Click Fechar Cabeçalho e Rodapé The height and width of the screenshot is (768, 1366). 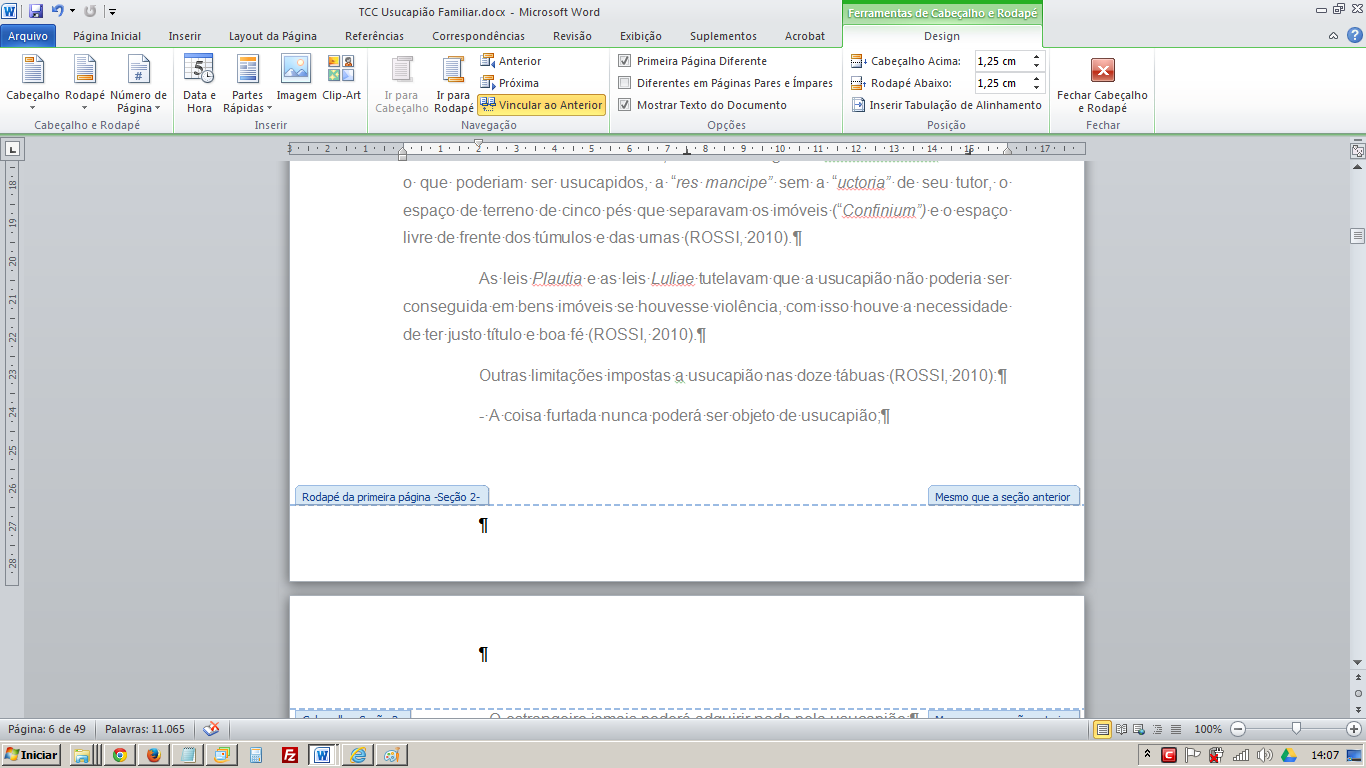[1102, 84]
